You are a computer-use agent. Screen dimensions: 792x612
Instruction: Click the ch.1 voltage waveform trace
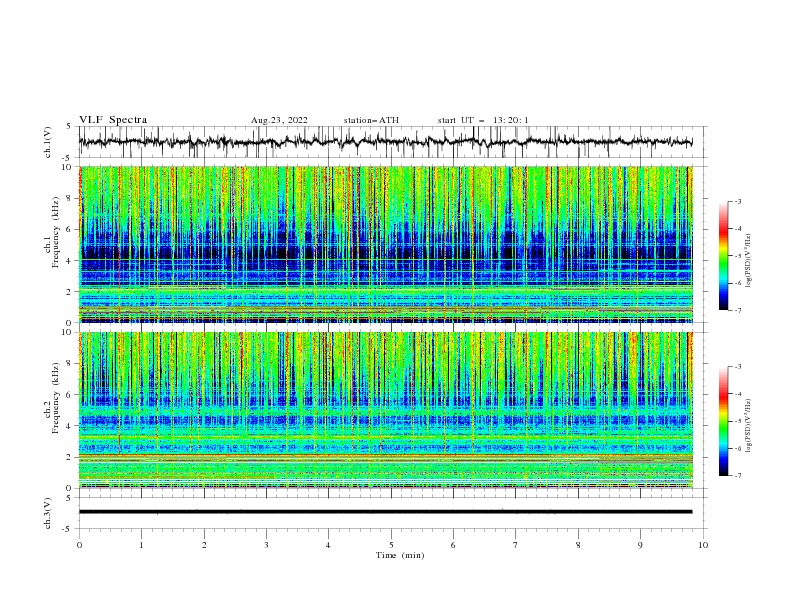385,142
